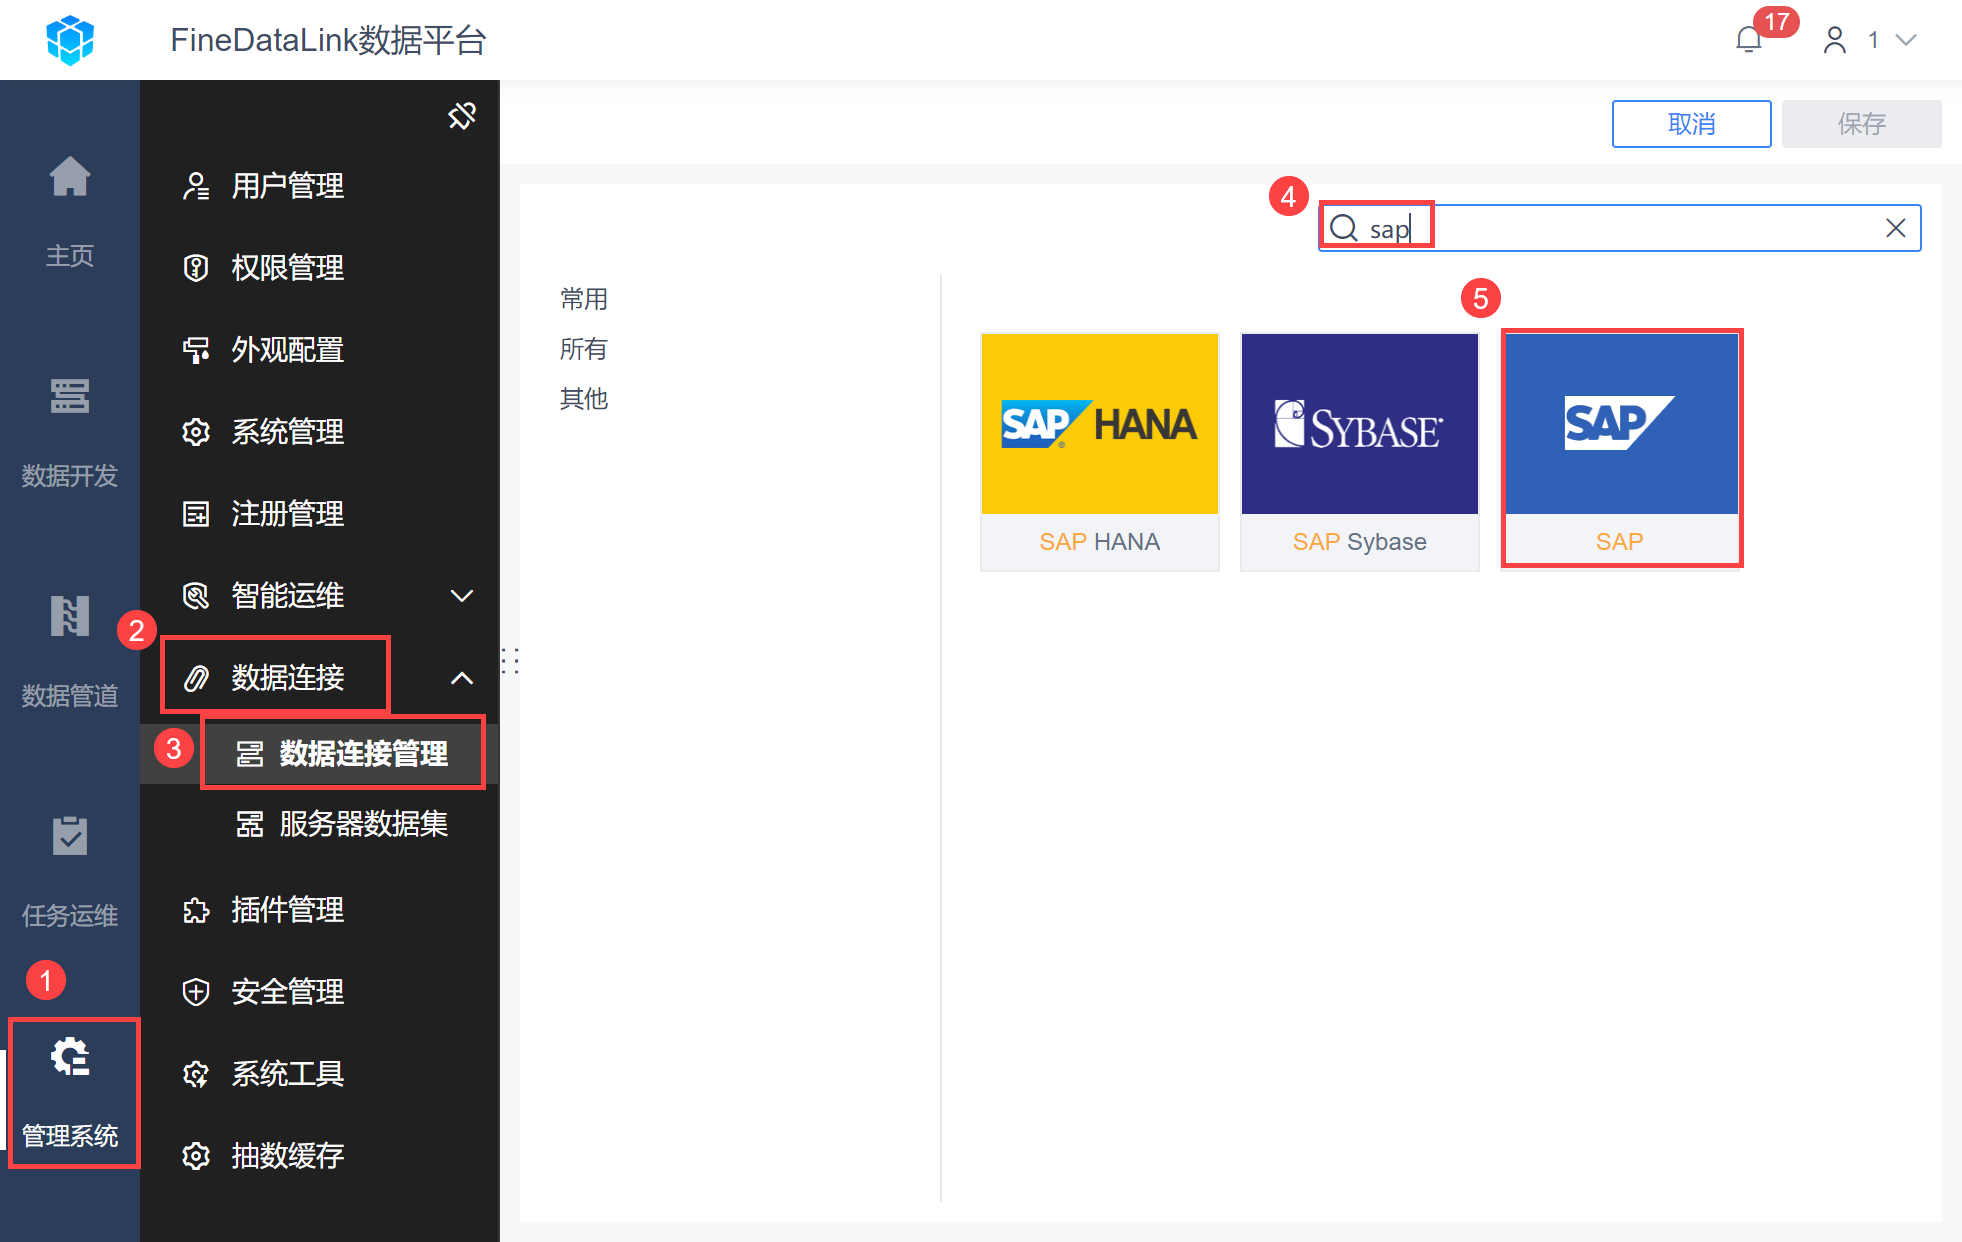Collapse the 数据连接 menu chevron
The width and height of the screenshot is (1962, 1242).
(x=461, y=678)
